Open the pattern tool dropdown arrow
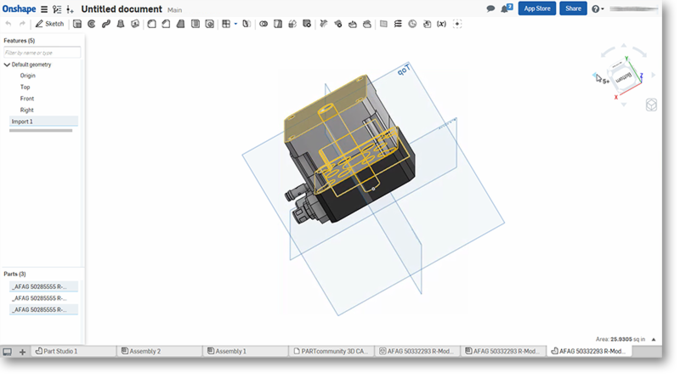 point(235,24)
